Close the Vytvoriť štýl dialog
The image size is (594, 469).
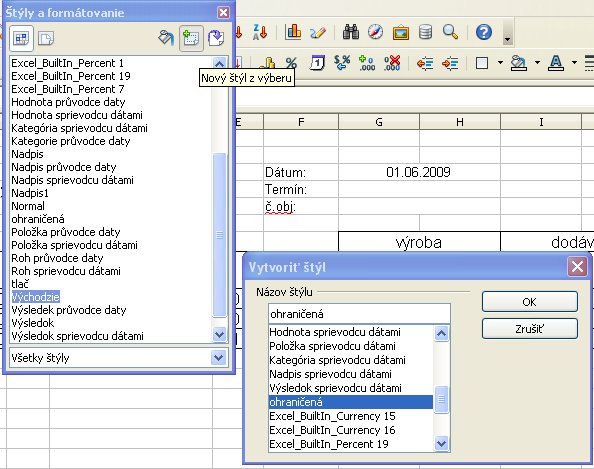pos(577,267)
